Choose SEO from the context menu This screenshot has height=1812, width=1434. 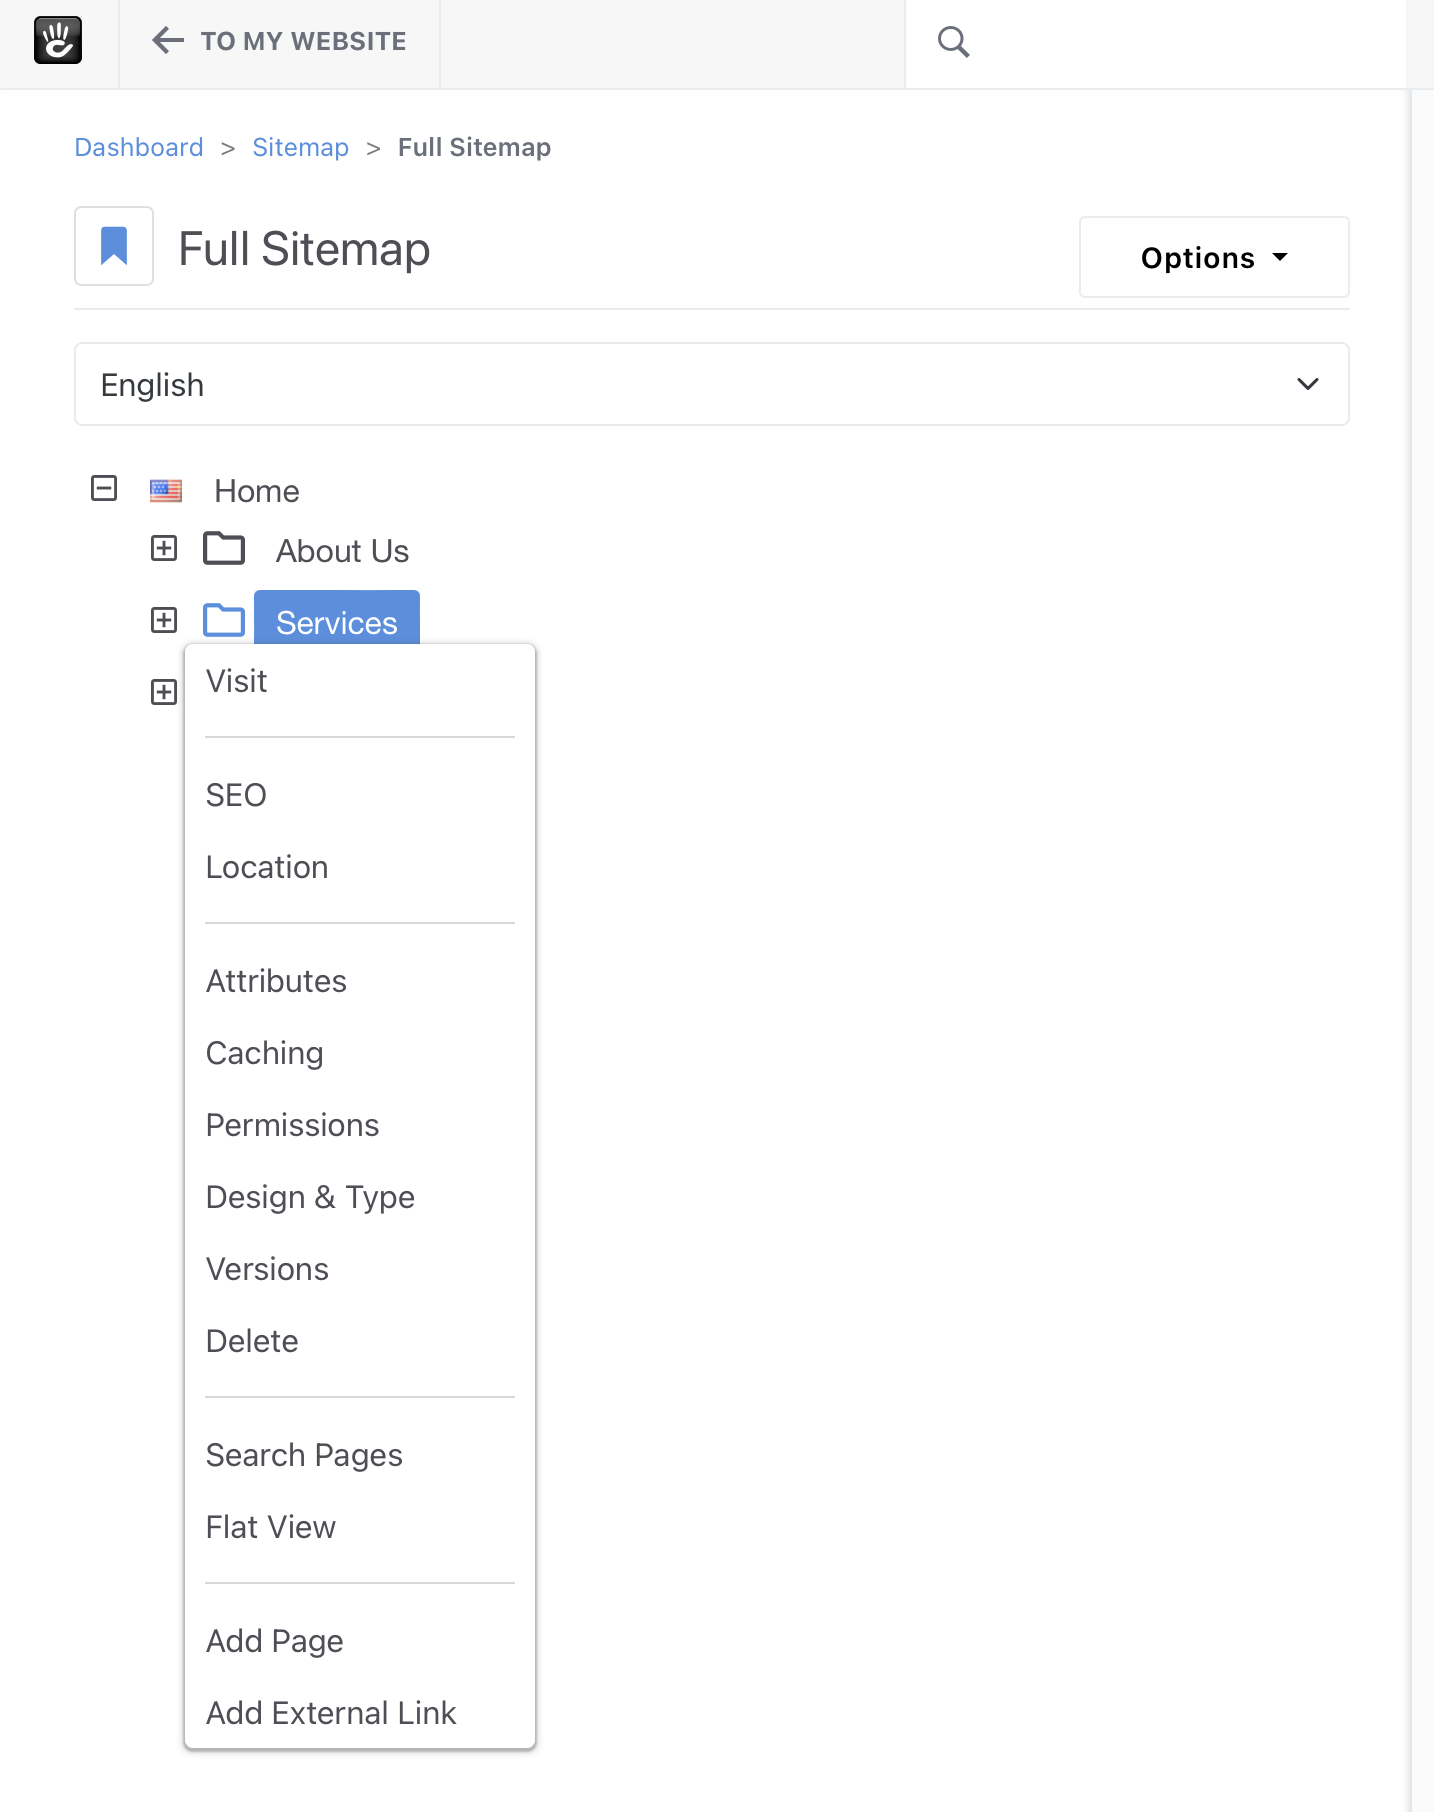(x=236, y=795)
